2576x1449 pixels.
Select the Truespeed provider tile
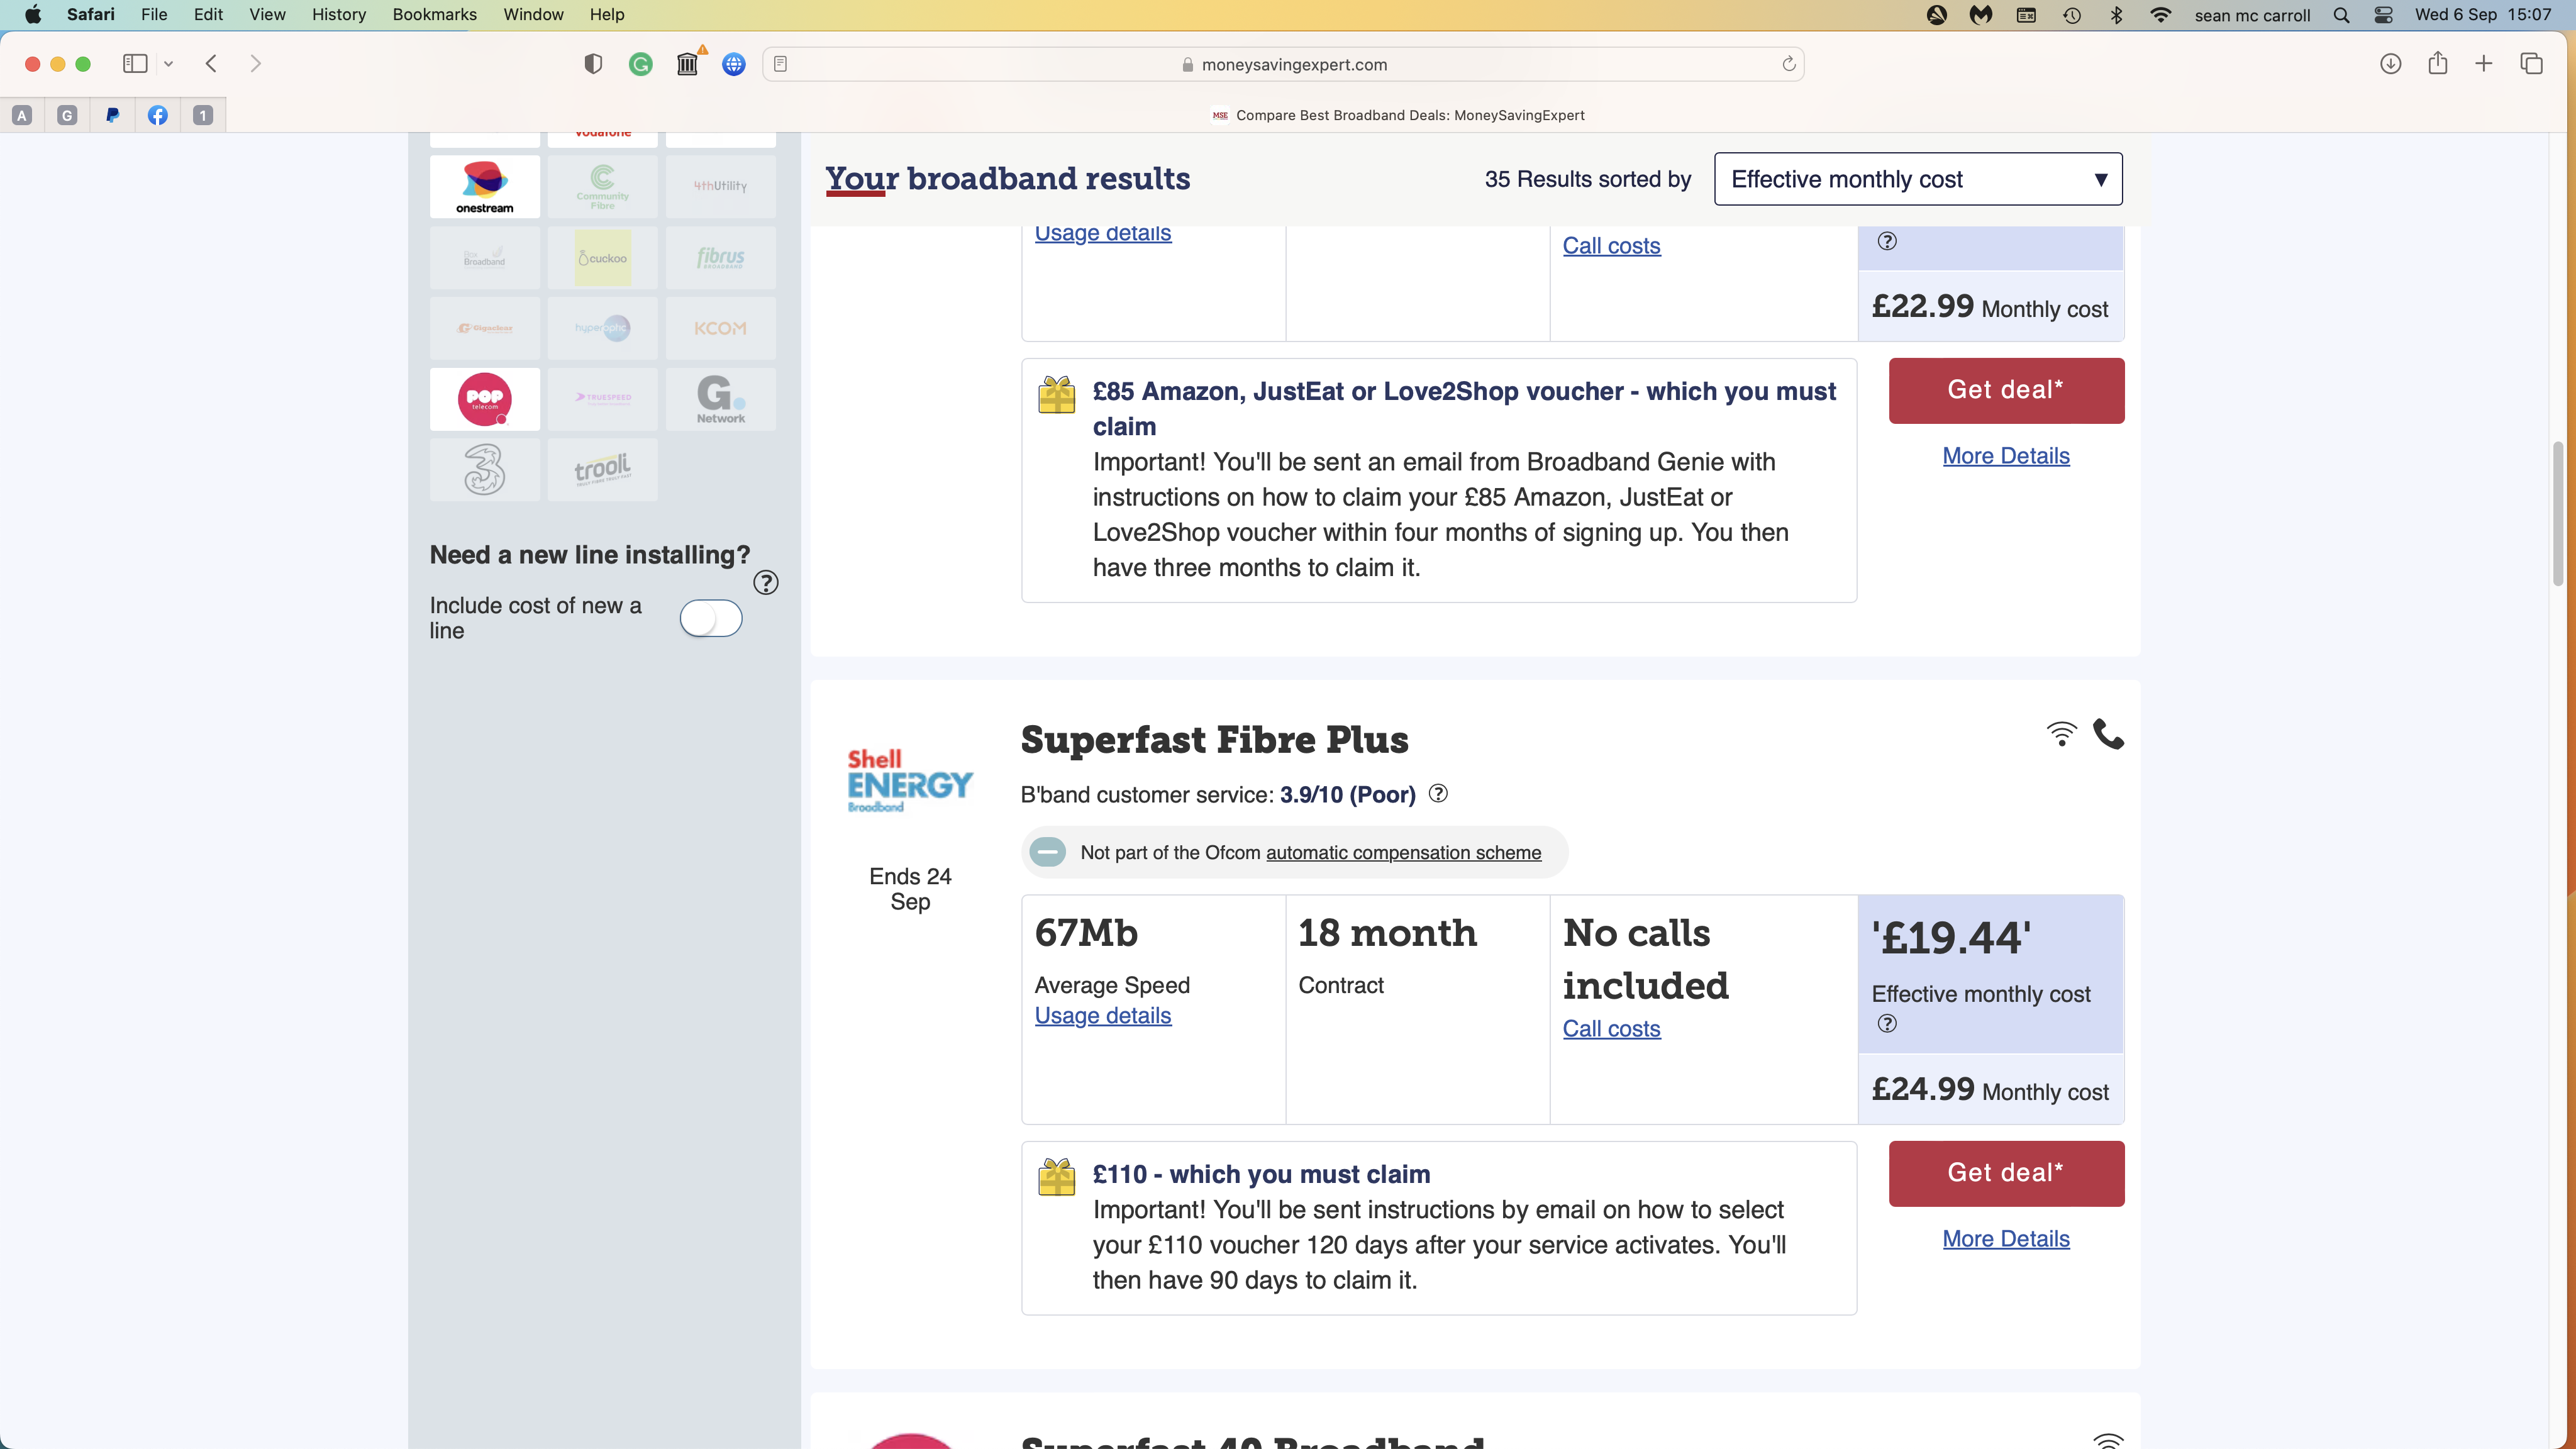click(x=602, y=399)
